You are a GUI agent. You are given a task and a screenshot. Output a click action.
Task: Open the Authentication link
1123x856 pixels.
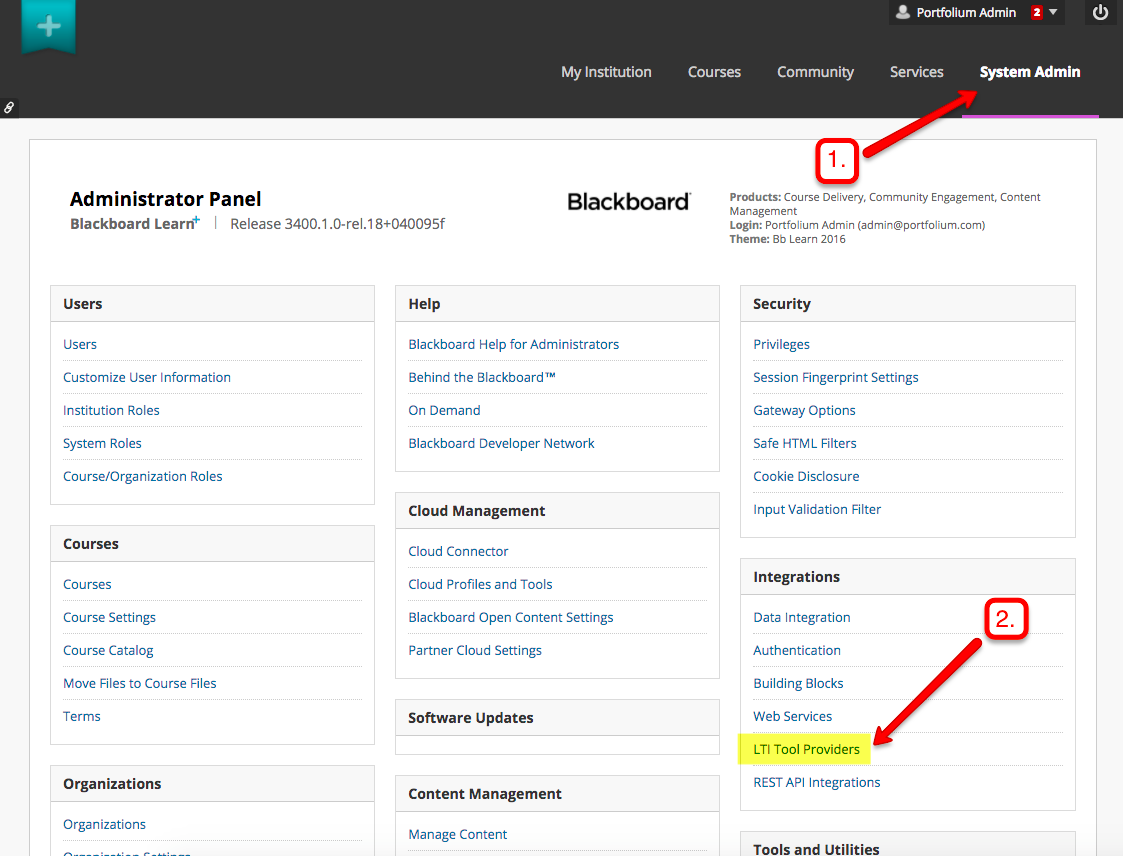[x=797, y=650]
